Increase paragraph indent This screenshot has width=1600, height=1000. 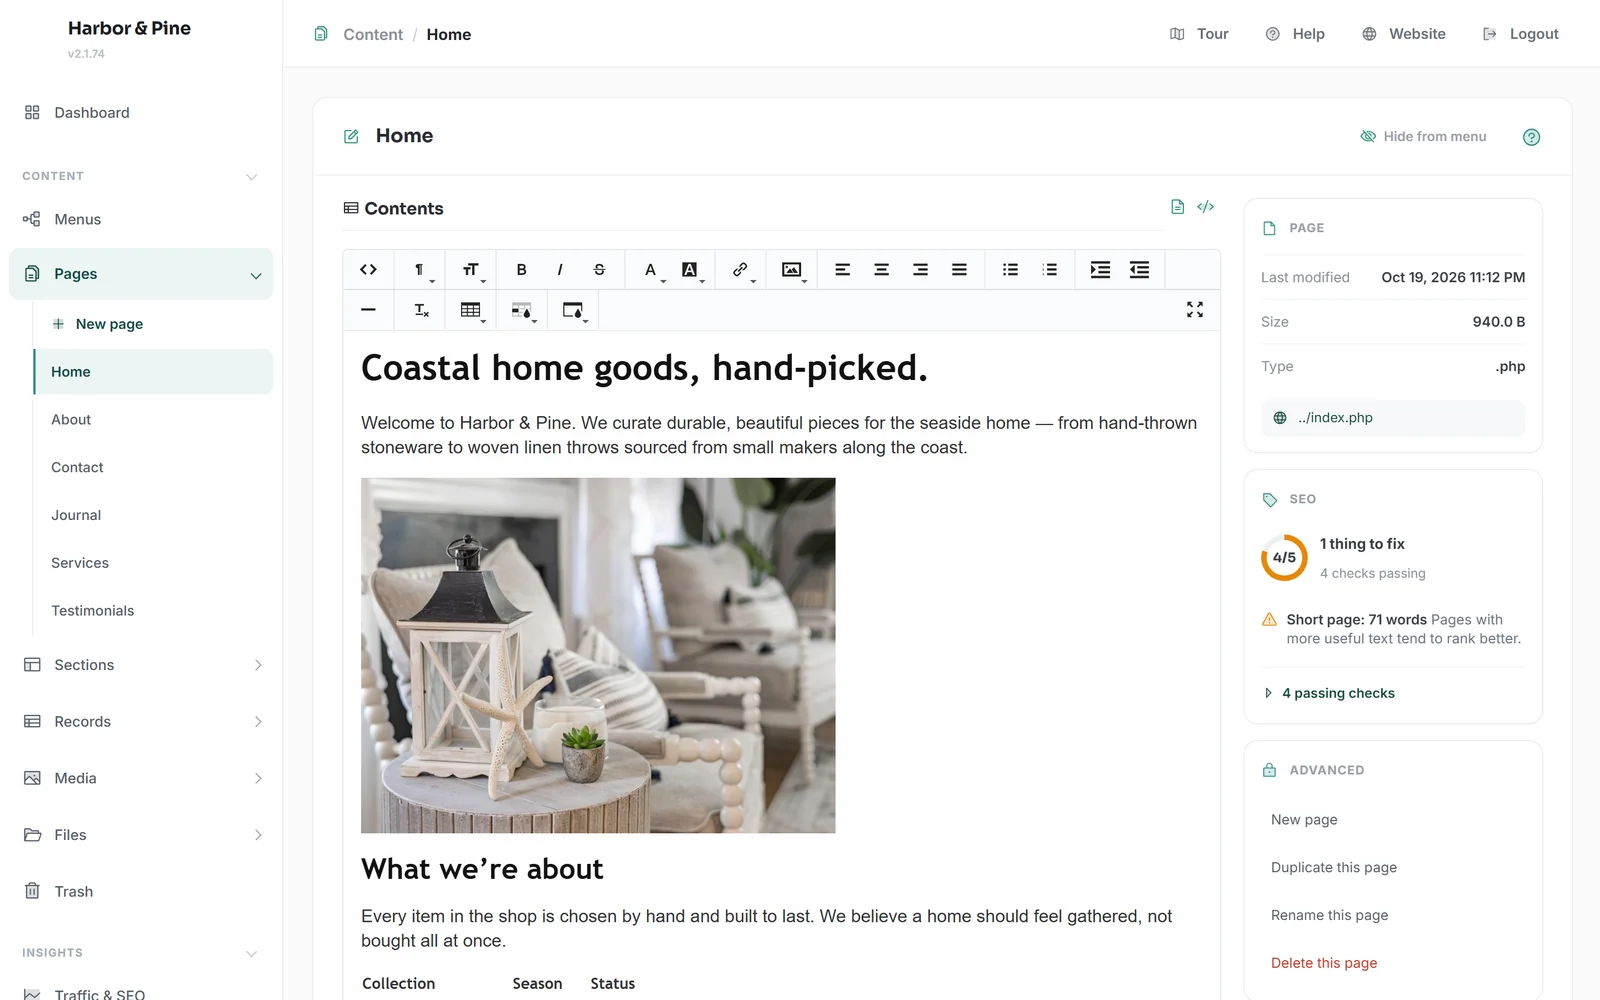[x=1100, y=269]
